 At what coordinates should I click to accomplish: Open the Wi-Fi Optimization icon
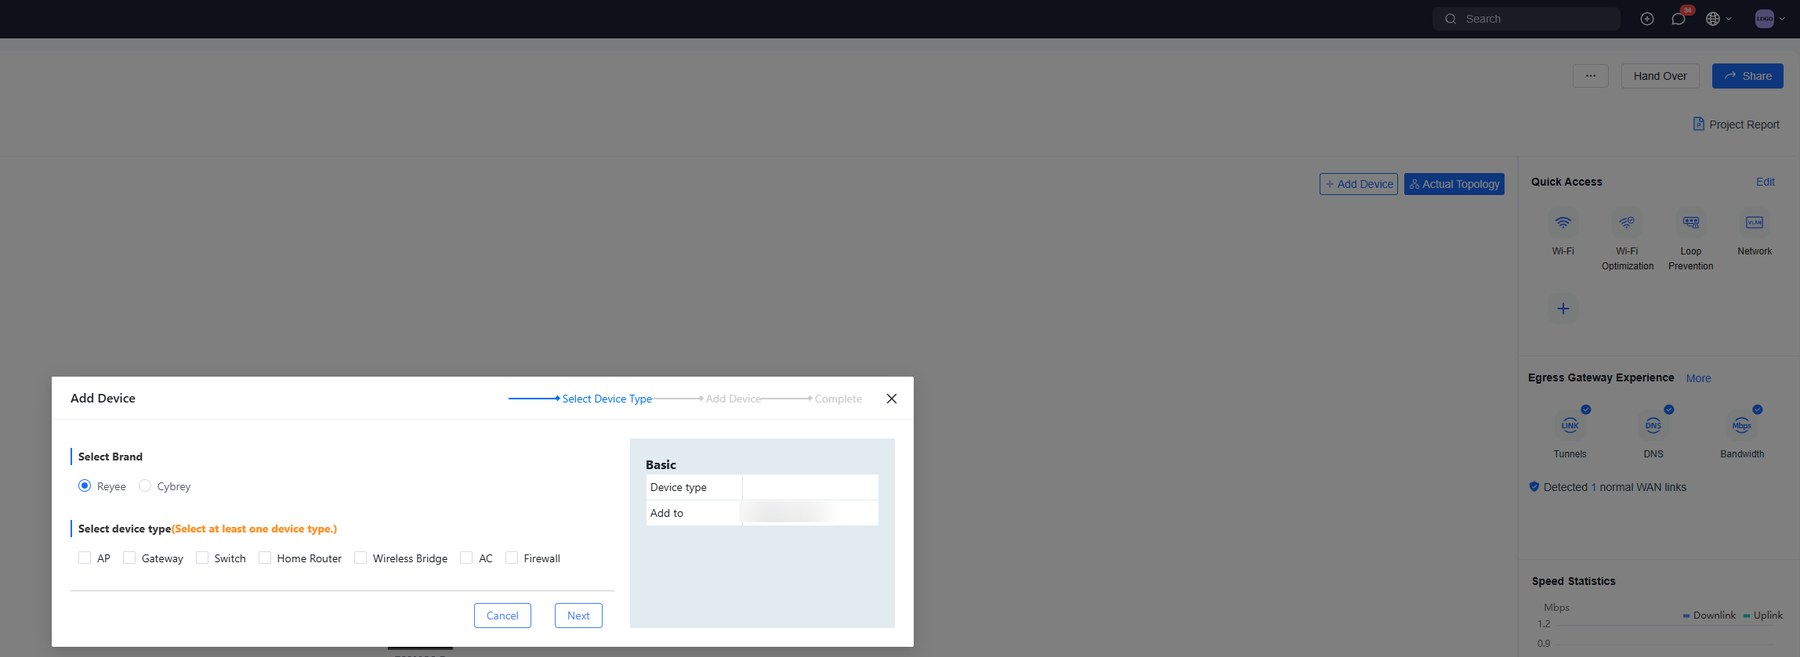(x=1627, y=222)
